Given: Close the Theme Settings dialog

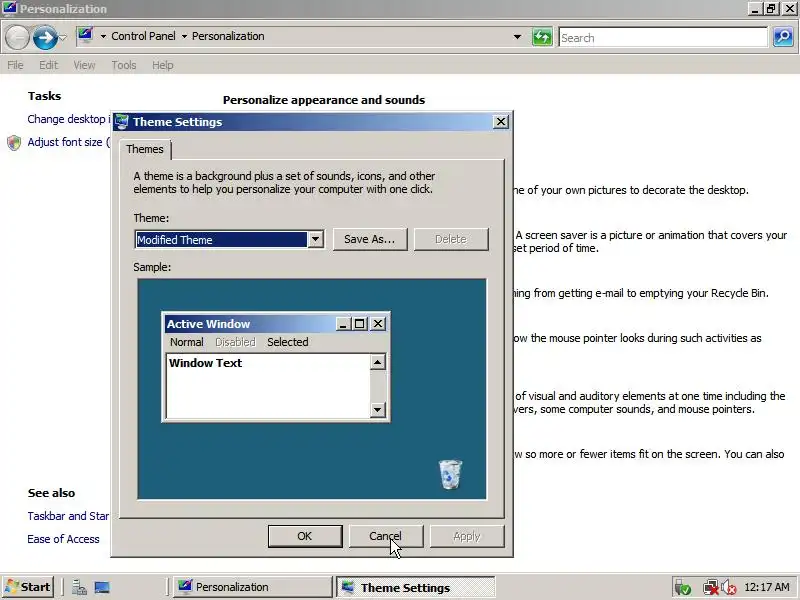Looking at the screenshot, I should pos(501,121).
